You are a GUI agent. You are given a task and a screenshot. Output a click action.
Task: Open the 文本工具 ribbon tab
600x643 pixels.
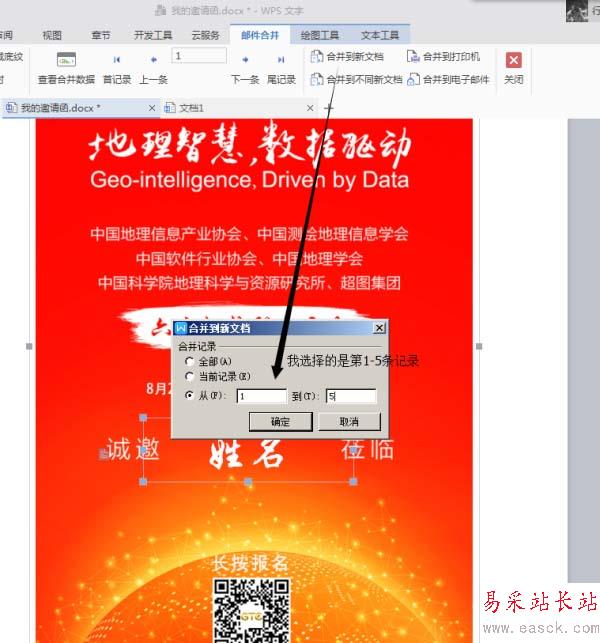tap(380, 35)
